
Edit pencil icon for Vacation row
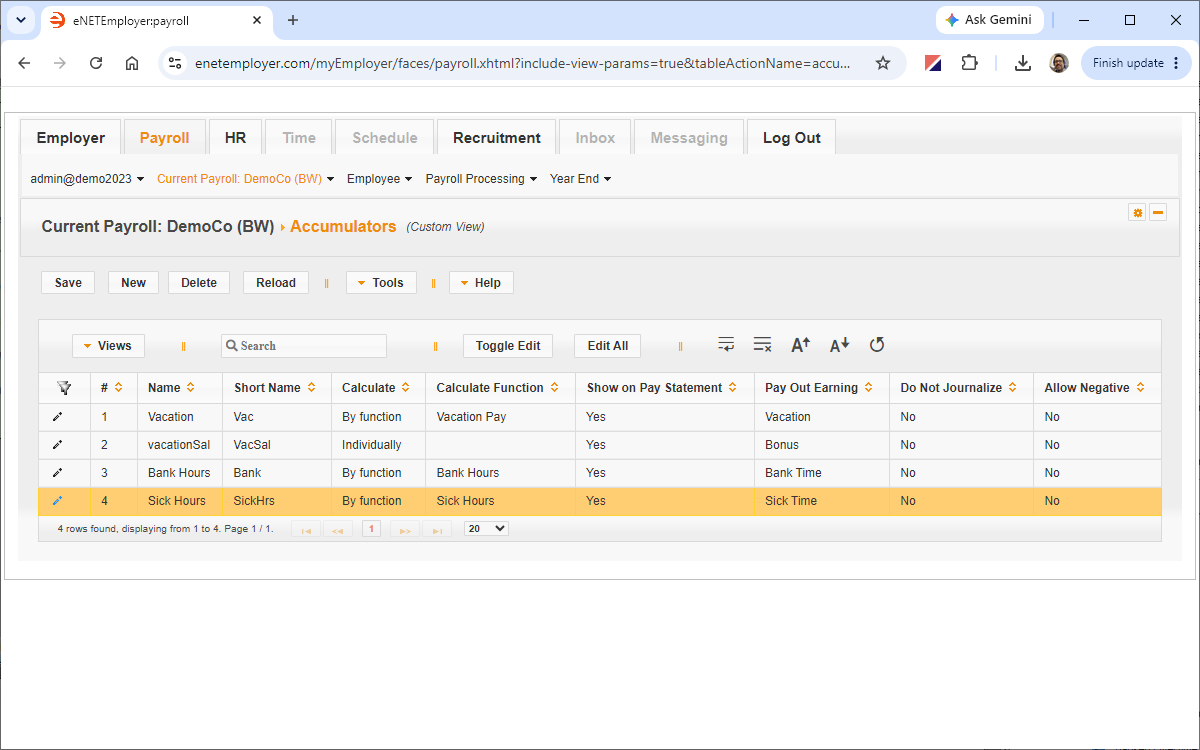[x=57, y=417]
